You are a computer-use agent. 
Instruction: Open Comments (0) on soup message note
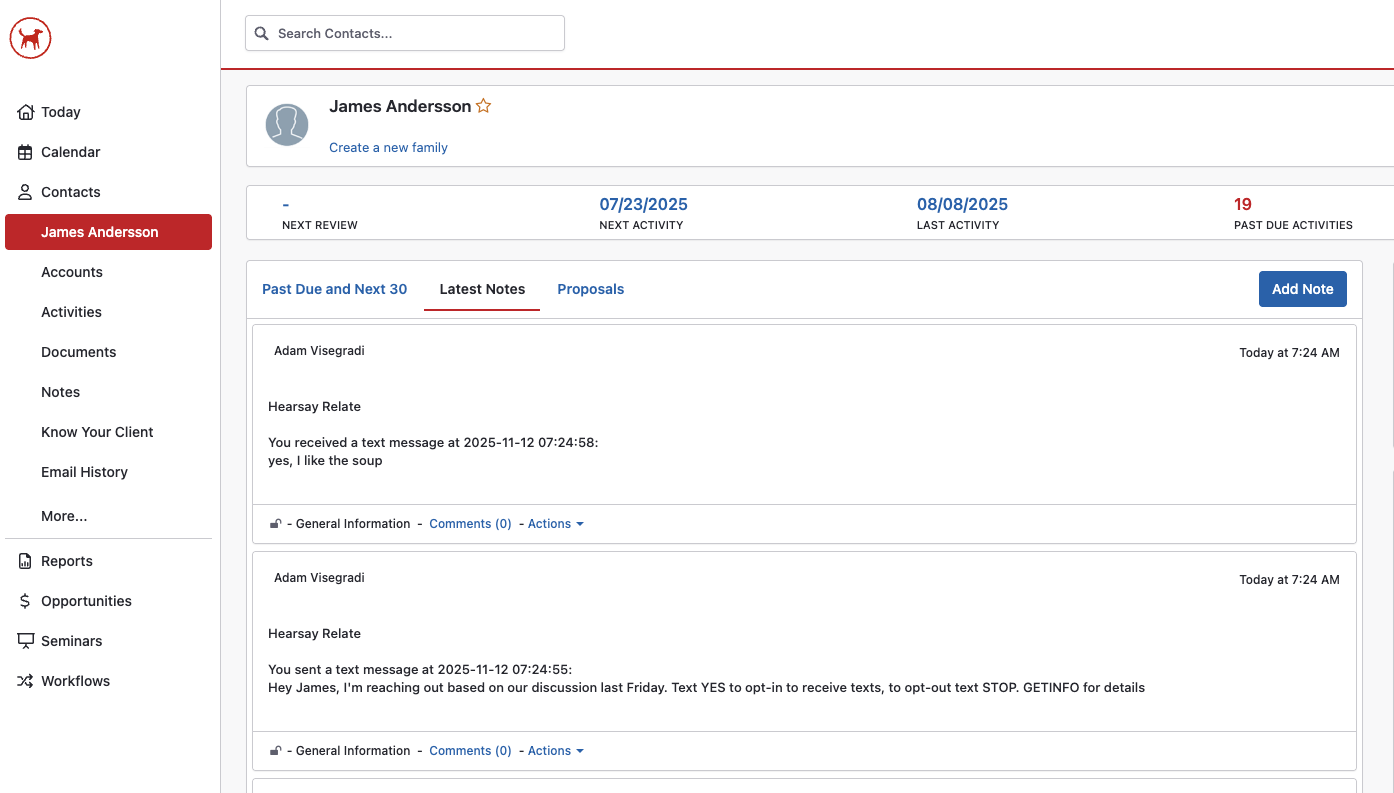pos(470,524)
